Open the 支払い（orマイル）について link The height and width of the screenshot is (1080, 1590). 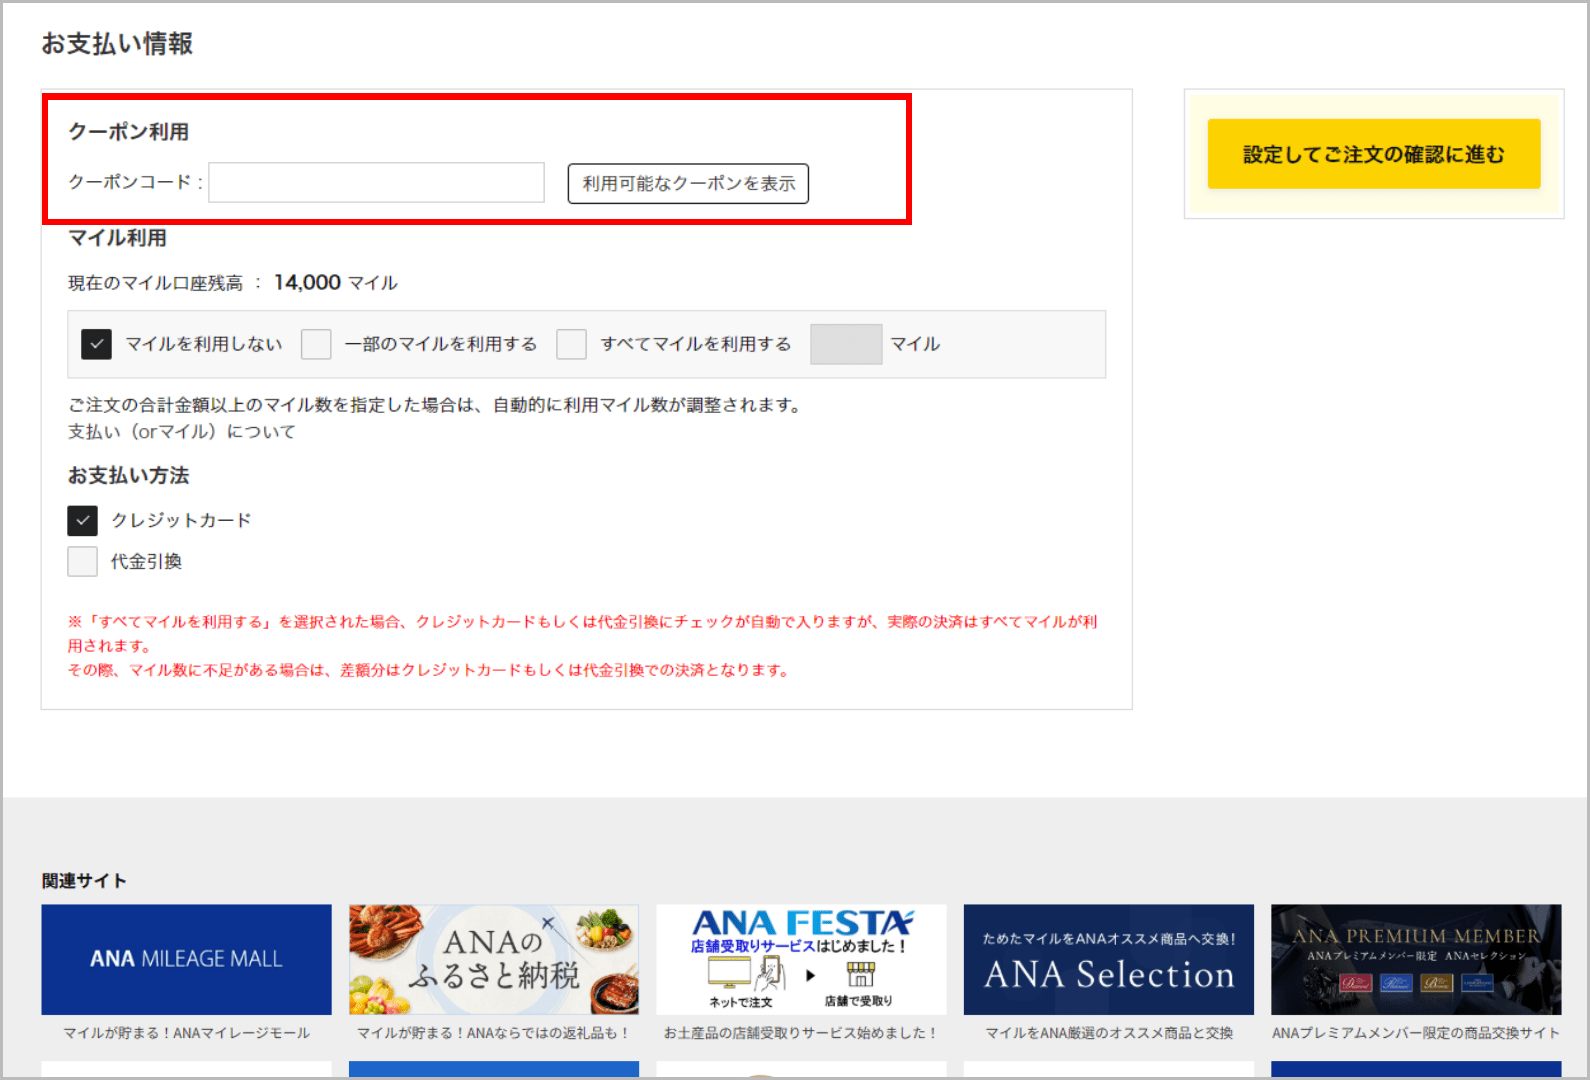point(182,432)
